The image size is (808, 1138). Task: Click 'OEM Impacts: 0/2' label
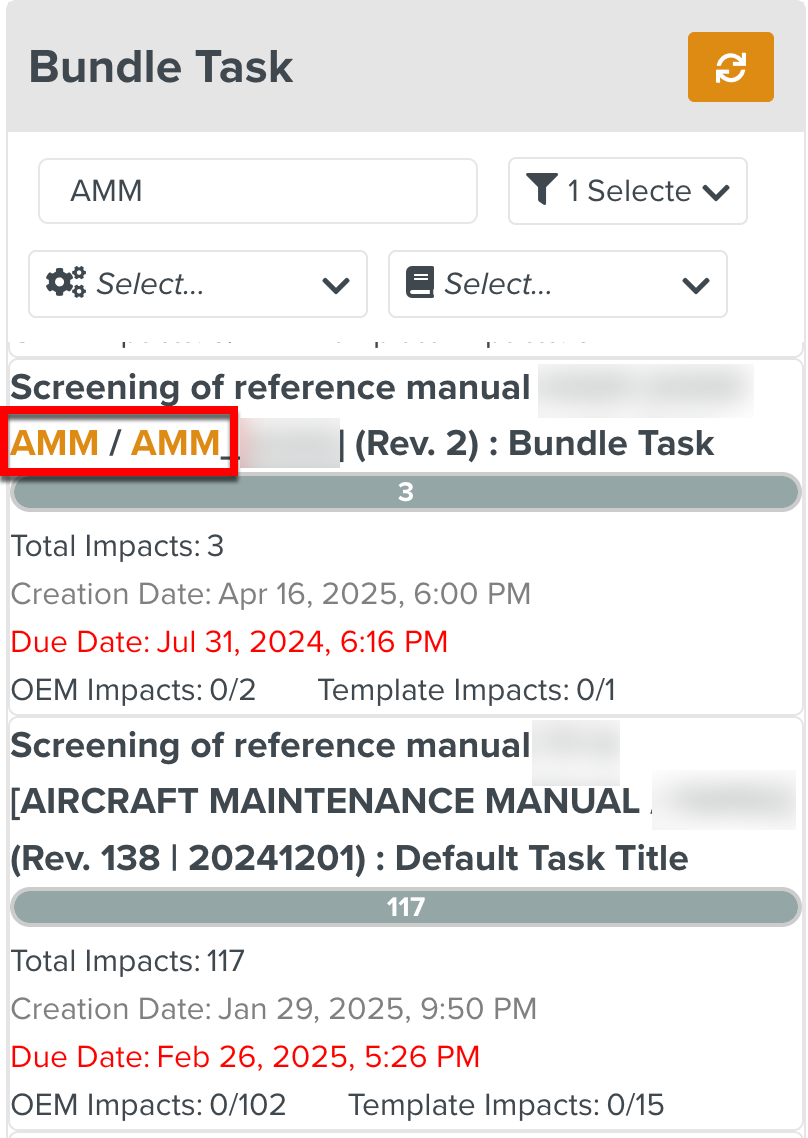tap(133, 689)
